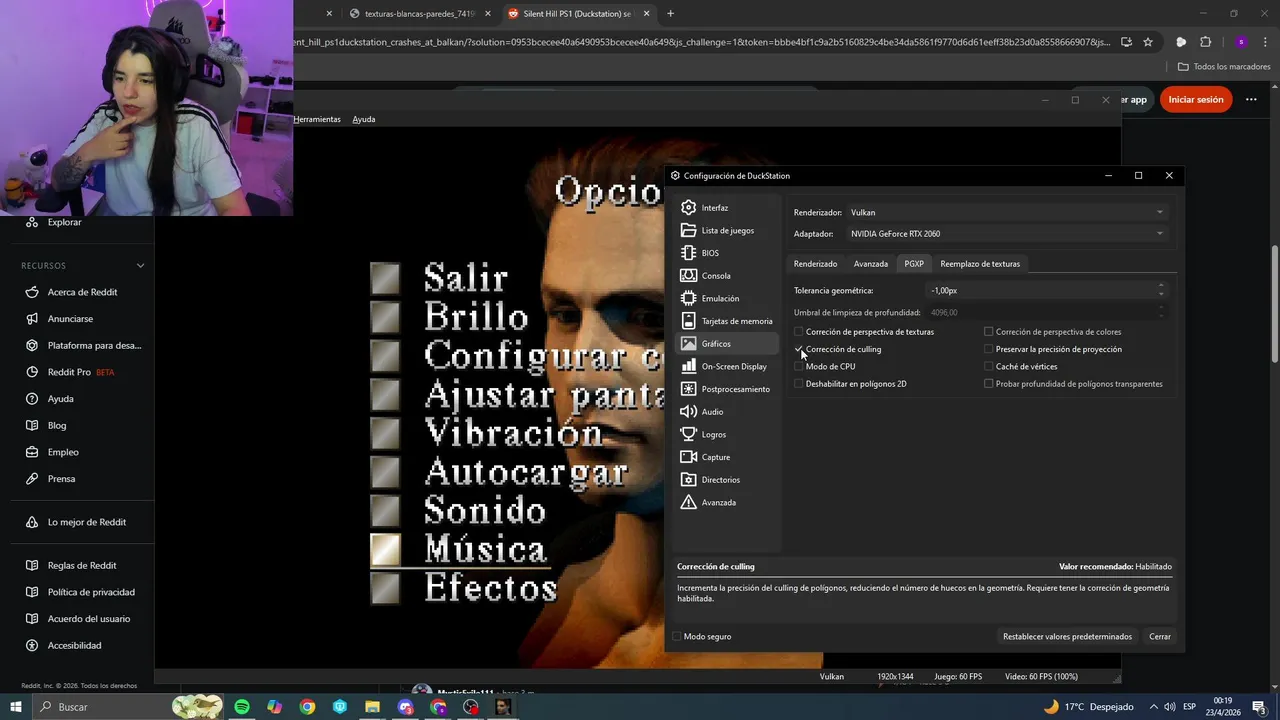Viewport: 1280px width, 720px height.
Task: Enable Deshabilitar en polígonos 2D
Action: 850,384
